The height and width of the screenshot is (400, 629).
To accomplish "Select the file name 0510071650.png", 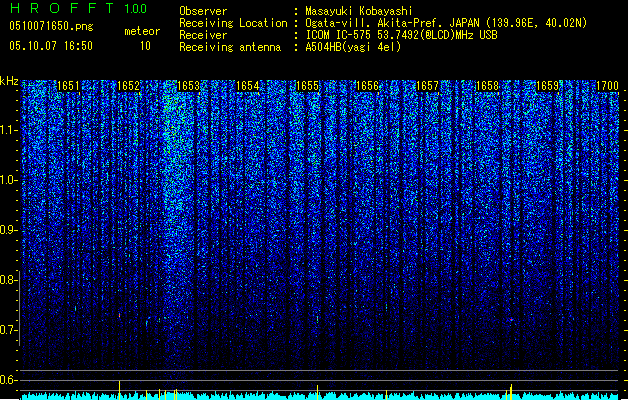I will [x=51, y=26].
